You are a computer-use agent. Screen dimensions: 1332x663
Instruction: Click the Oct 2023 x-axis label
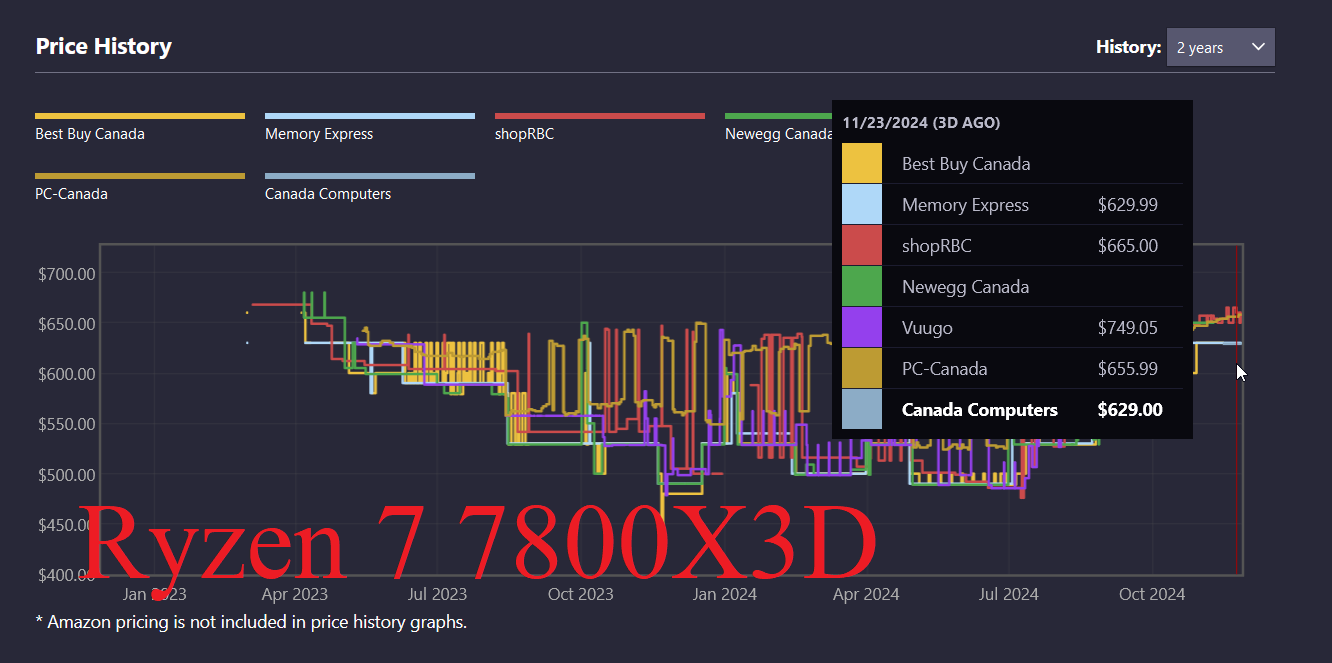pos(581,594)
